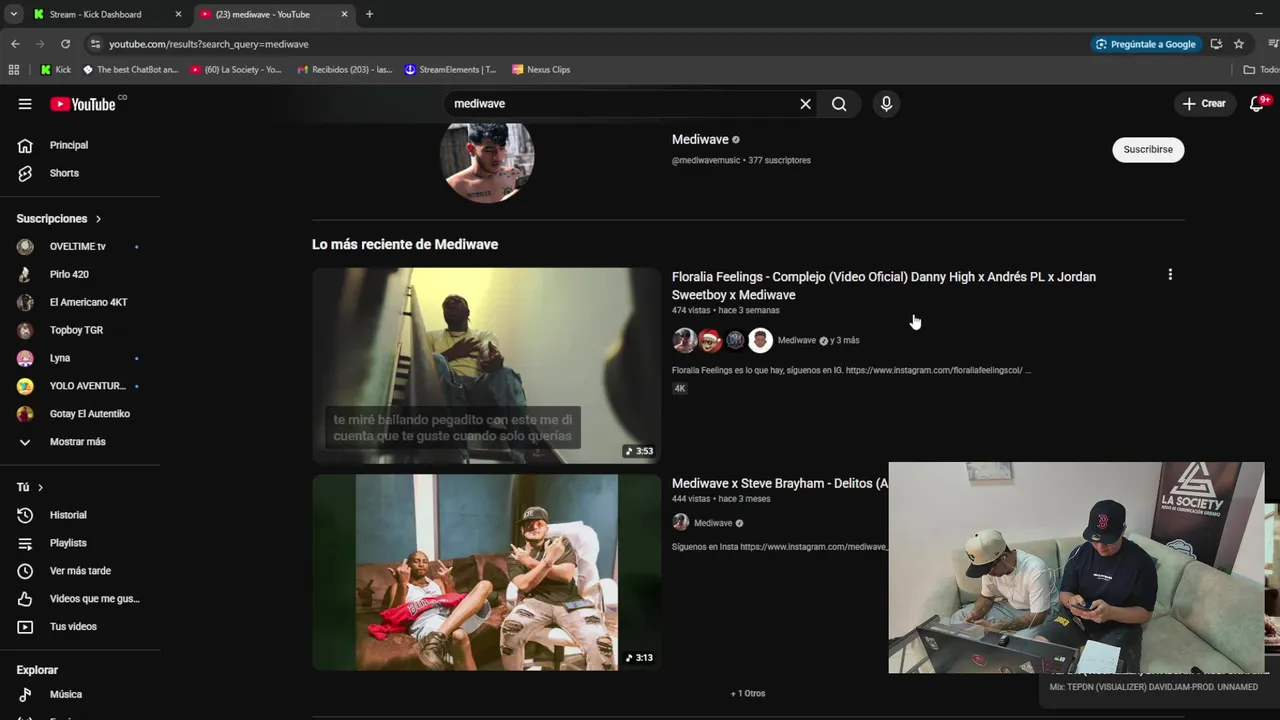Screen dimensions: 1280x720
Task: Open 'y 3 más' collaborators link
Action: 845,341
